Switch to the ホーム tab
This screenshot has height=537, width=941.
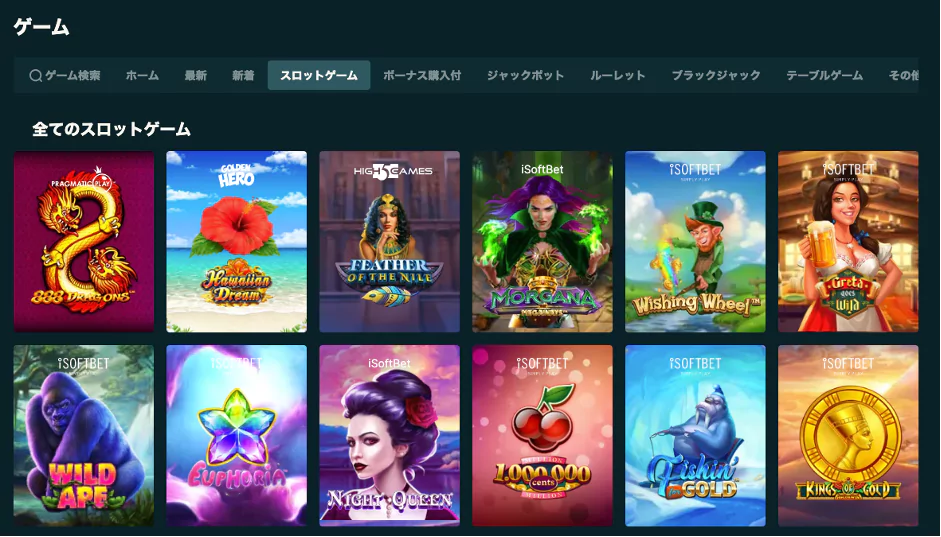(142, 76)
